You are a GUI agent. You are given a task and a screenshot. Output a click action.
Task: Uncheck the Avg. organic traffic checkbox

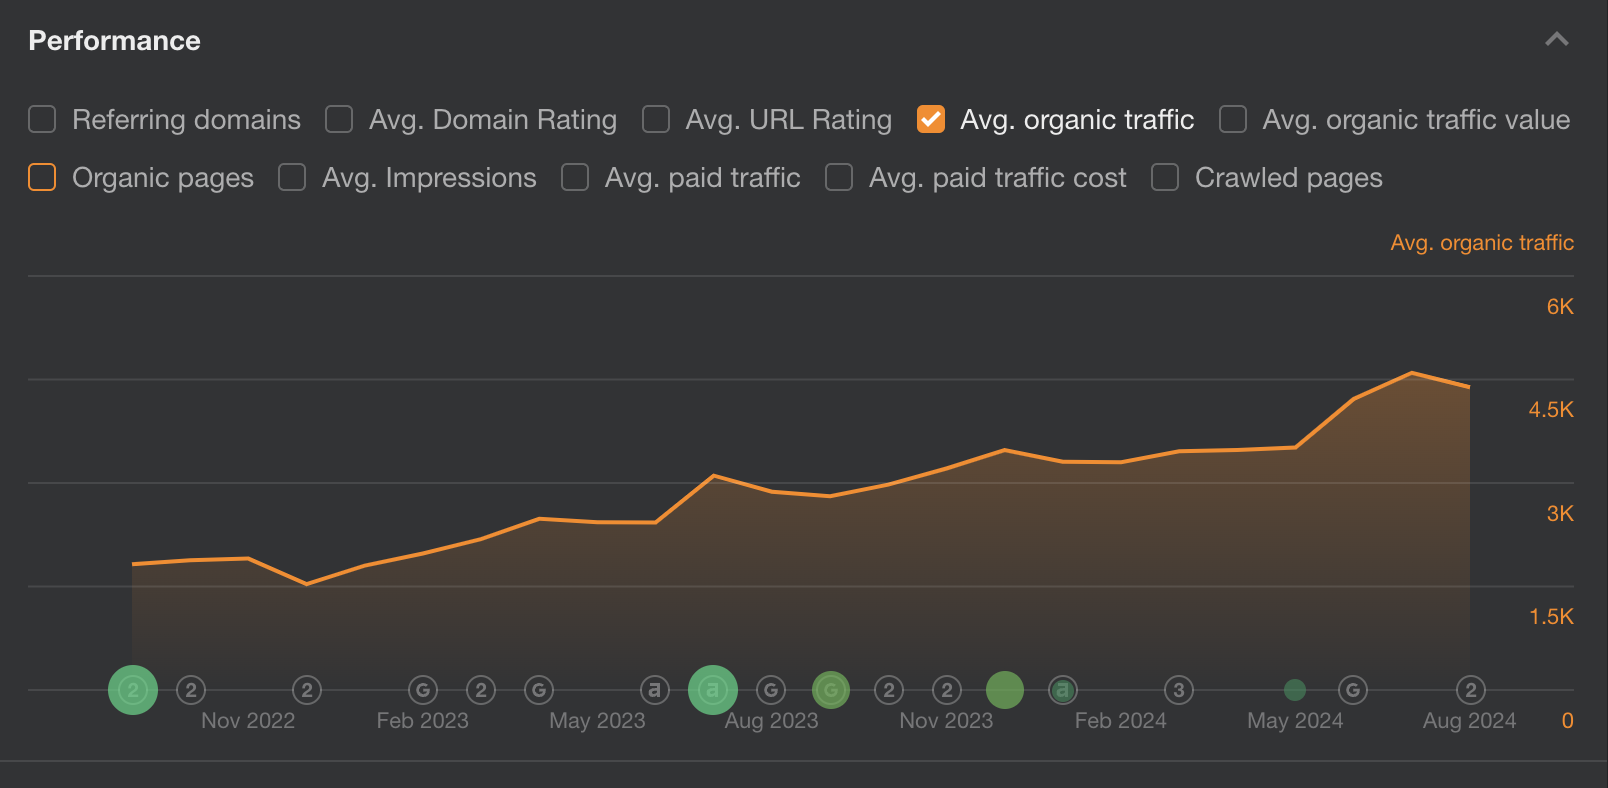[931, 120]
